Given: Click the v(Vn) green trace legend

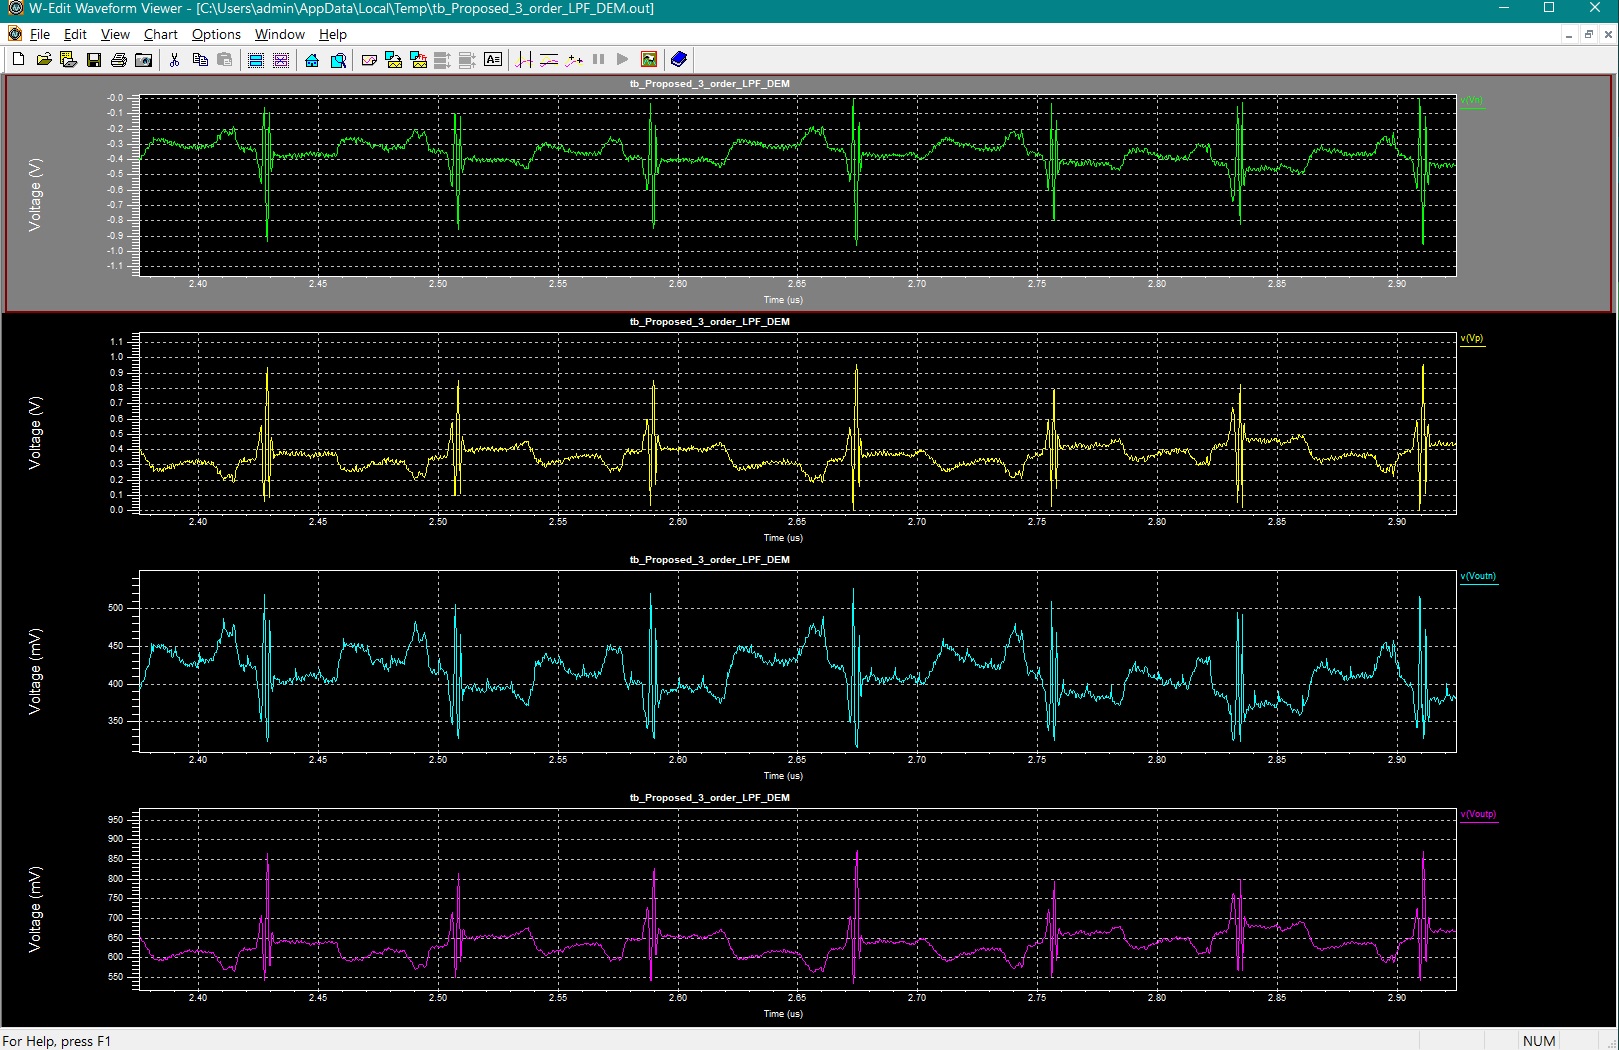Looking at the screenshot, I should 1472,101.
